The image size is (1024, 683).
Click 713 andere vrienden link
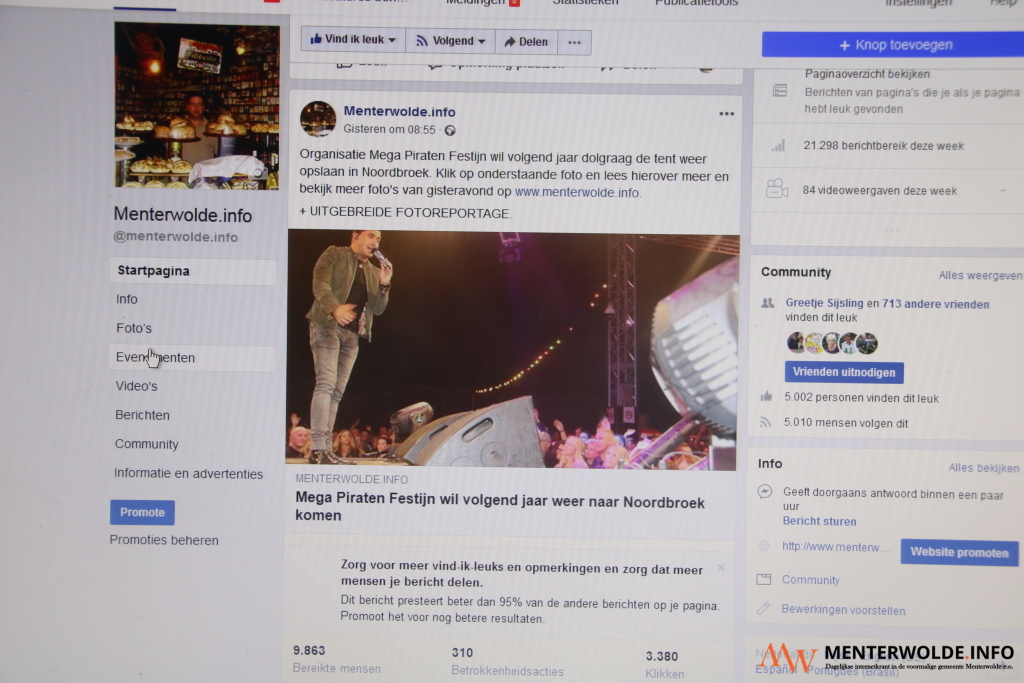[936, 304]
